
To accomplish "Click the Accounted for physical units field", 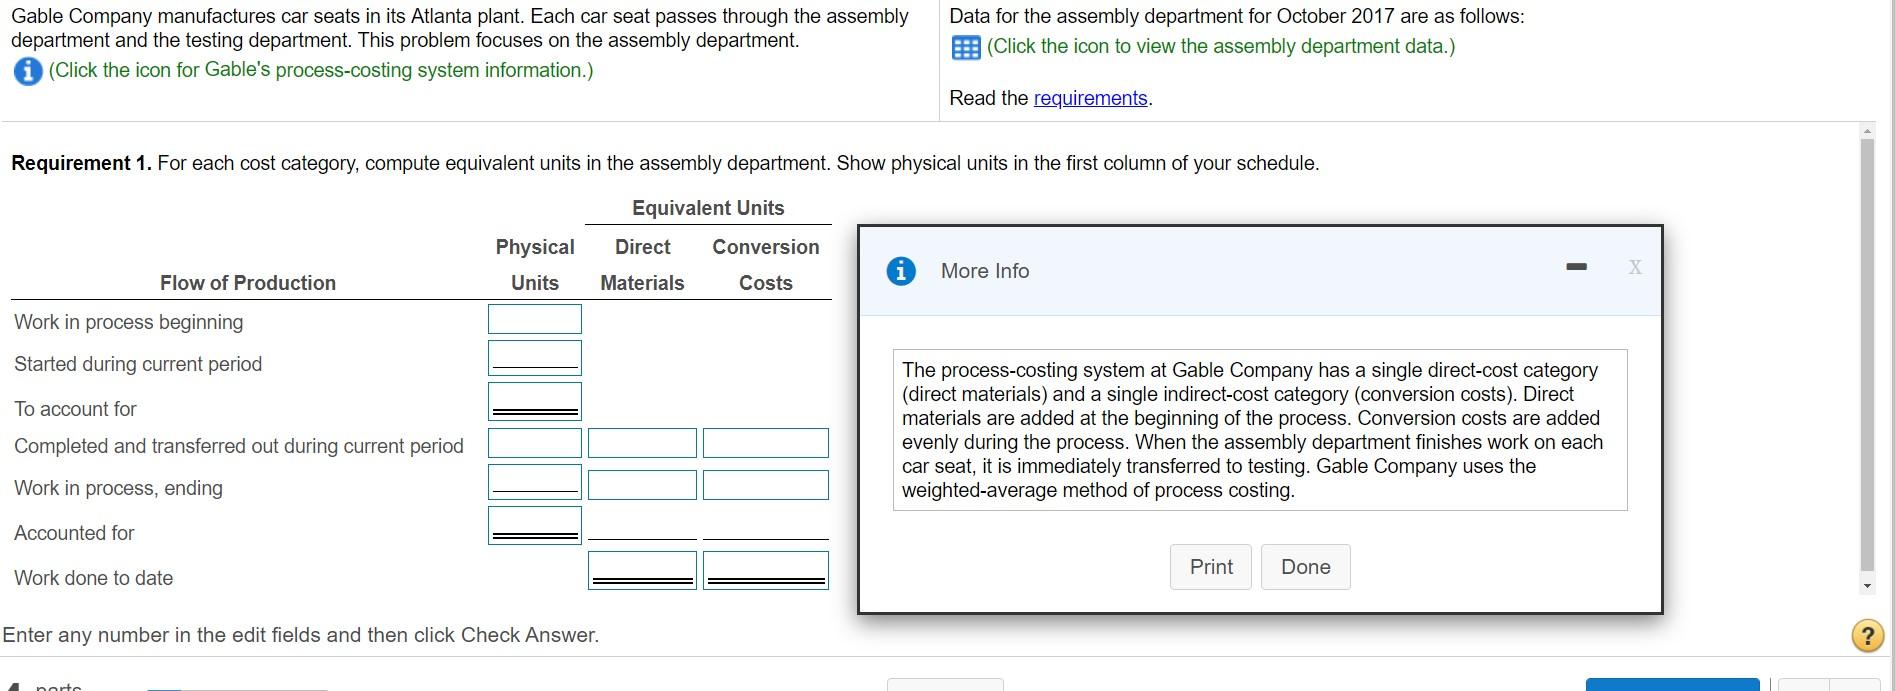I will 534,525.
